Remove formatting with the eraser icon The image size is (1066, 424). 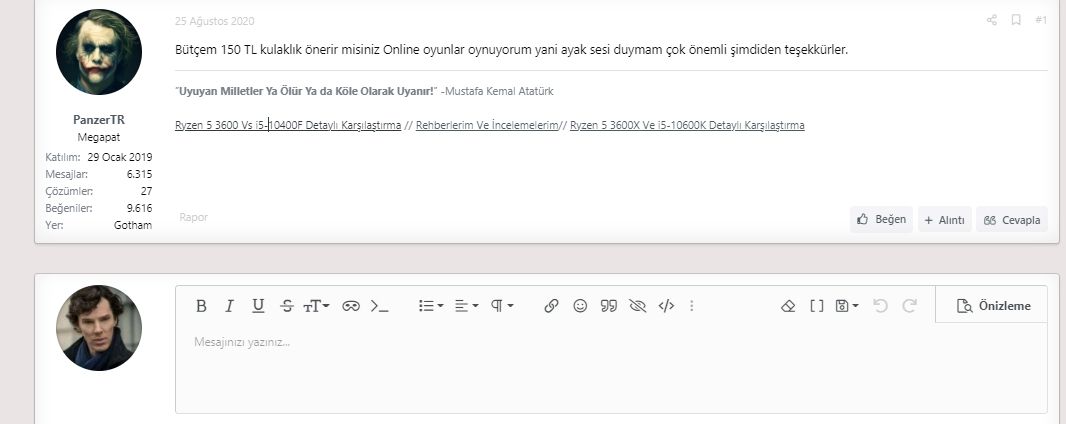(x=788, y=306)
